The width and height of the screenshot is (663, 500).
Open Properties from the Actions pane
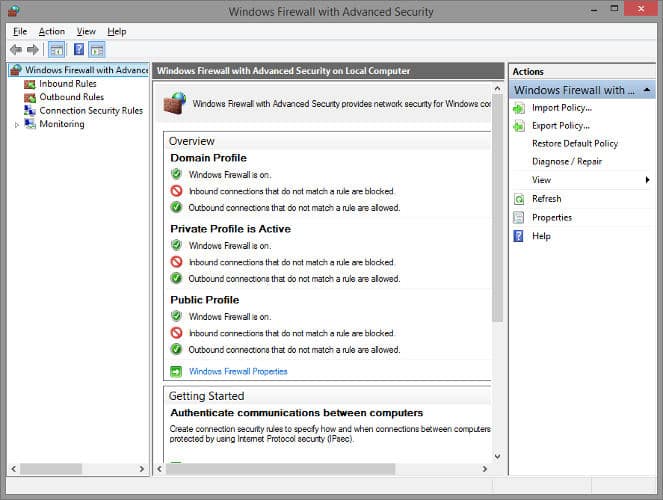coord(552,218)
